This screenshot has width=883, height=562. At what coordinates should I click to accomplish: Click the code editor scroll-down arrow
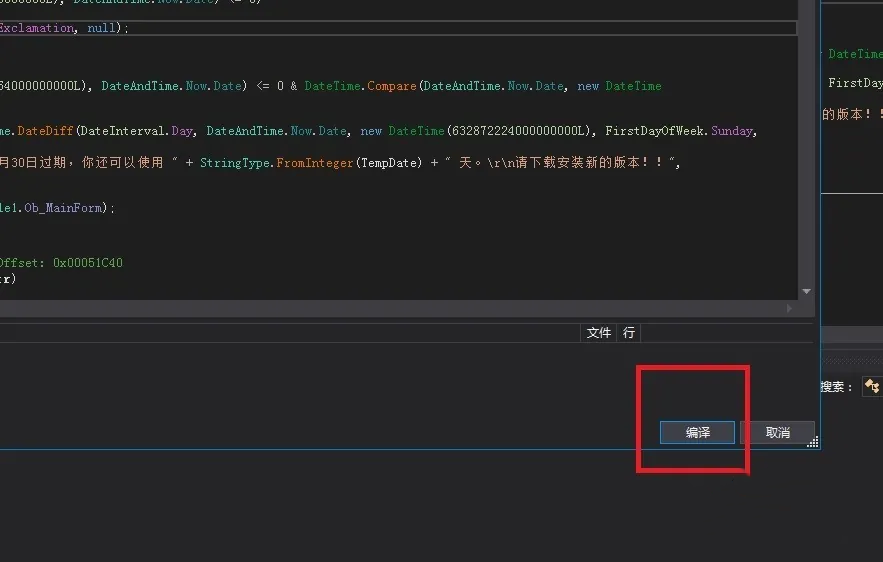[x=807, y=291]
